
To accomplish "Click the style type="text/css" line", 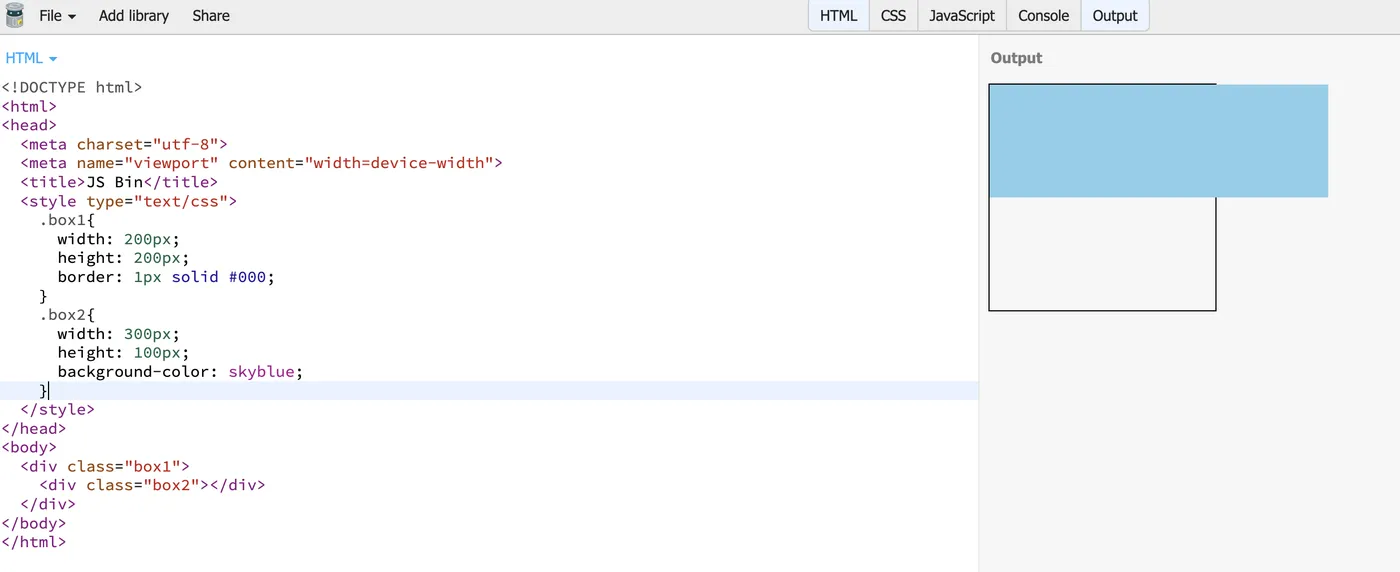I will 128,201.
